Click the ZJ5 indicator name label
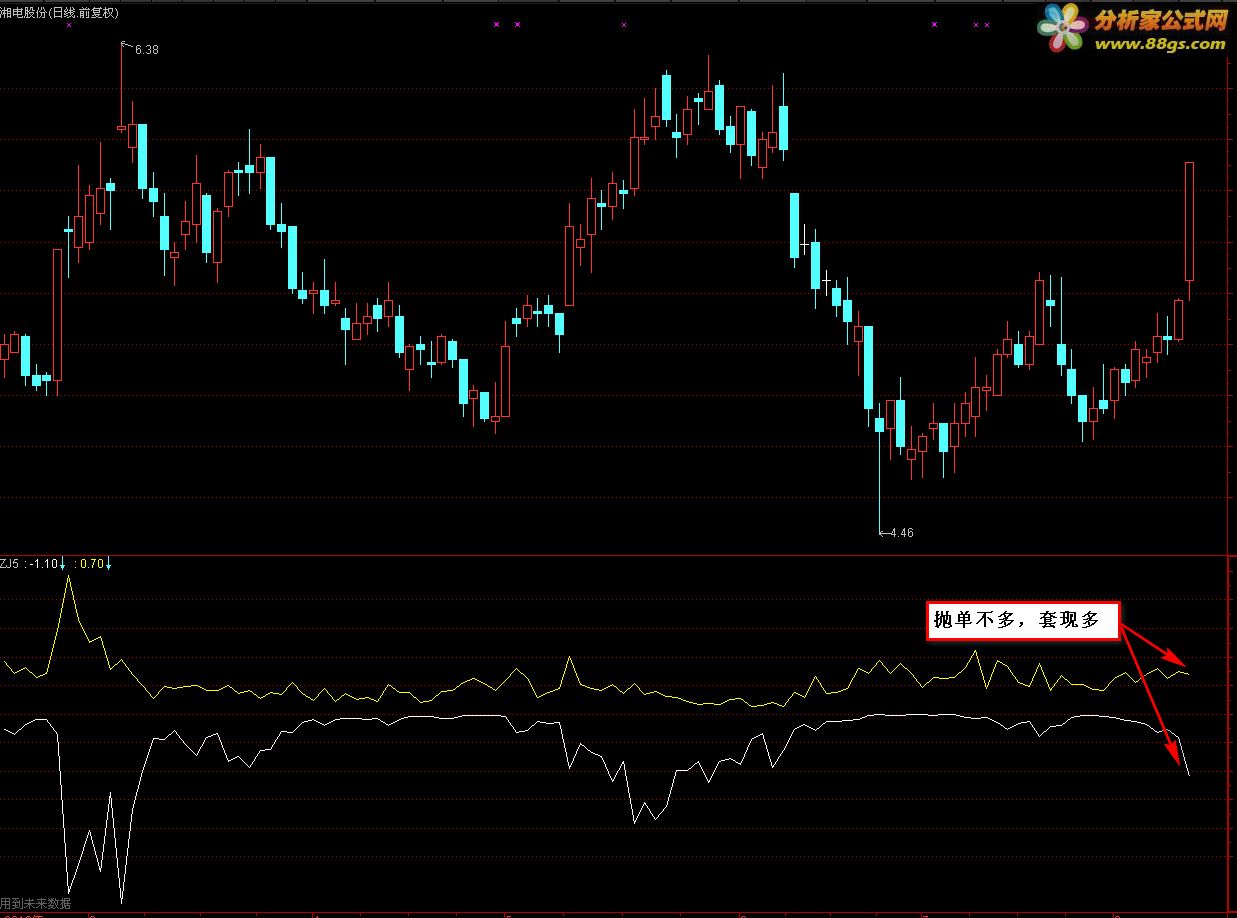The height and width of the screenshot is (918, 1237). (10, 564)
